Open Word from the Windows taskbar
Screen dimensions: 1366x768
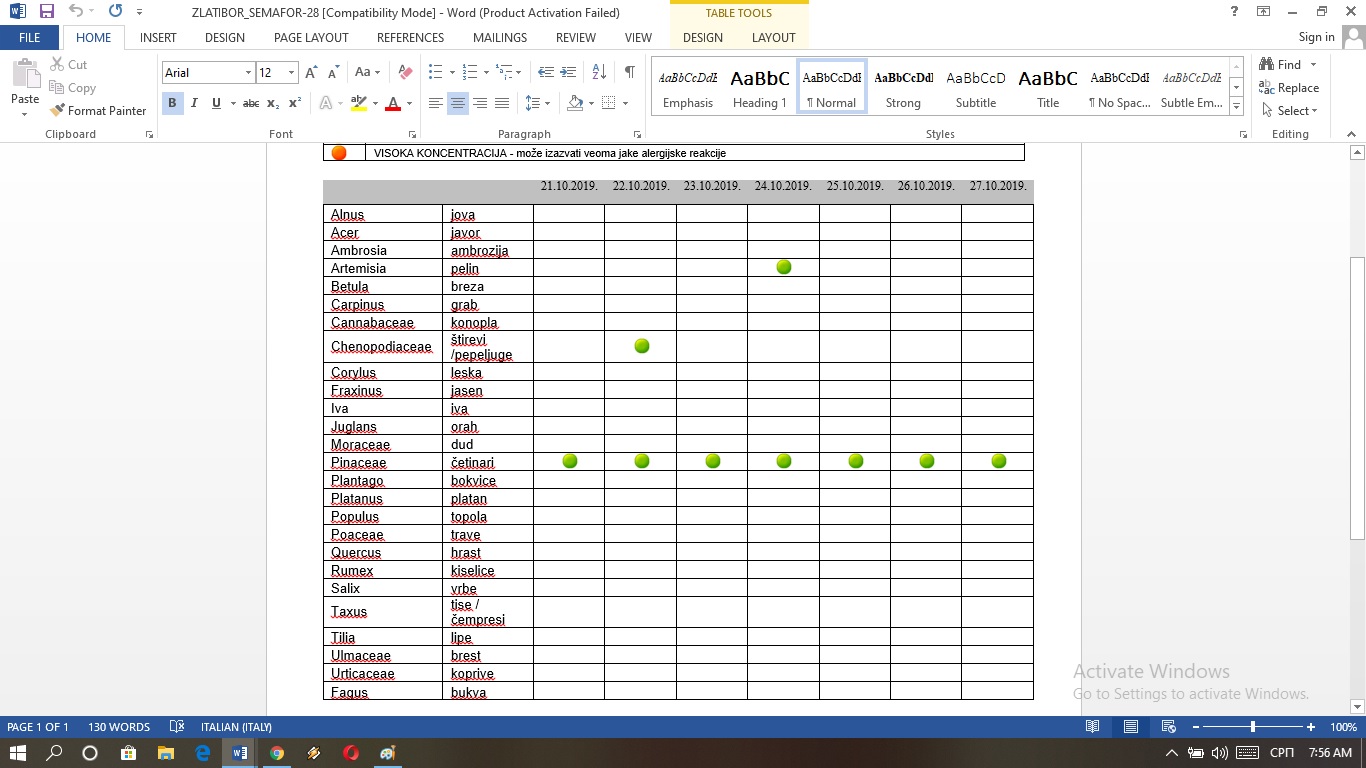(240, 753)
